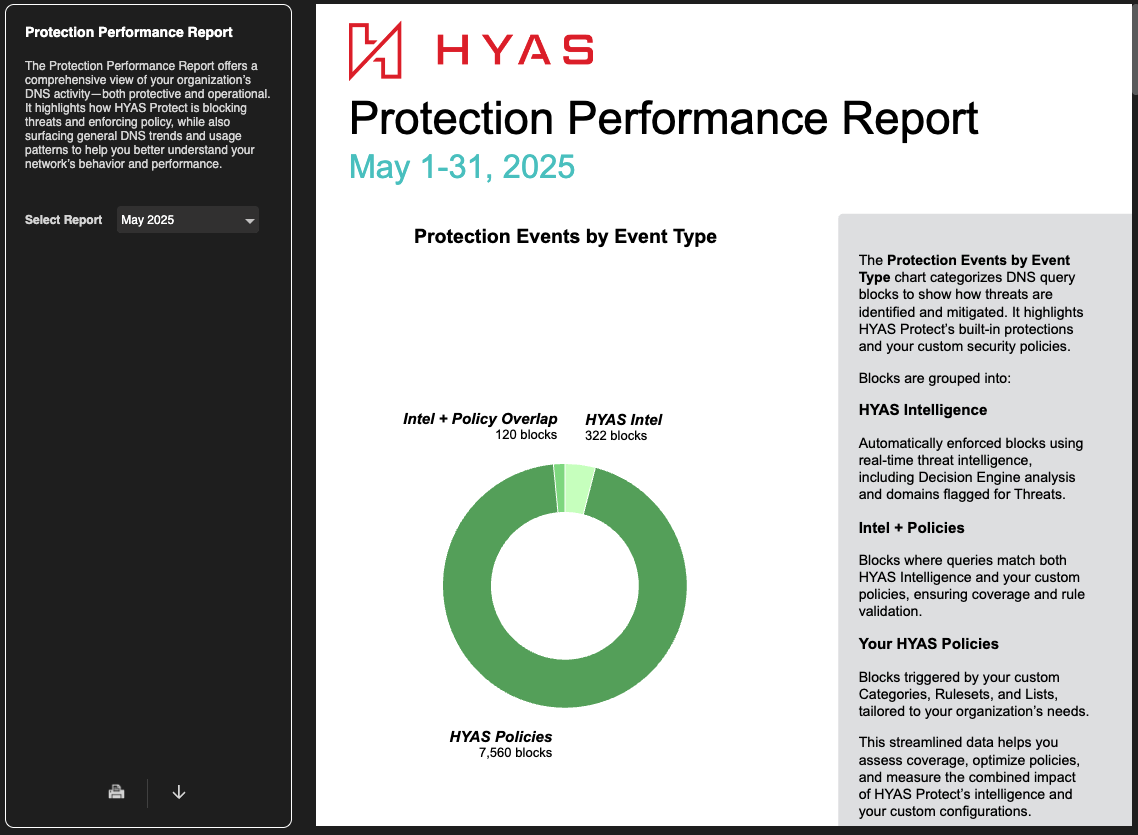Click the HYAS wordmark text

point(516,50)
